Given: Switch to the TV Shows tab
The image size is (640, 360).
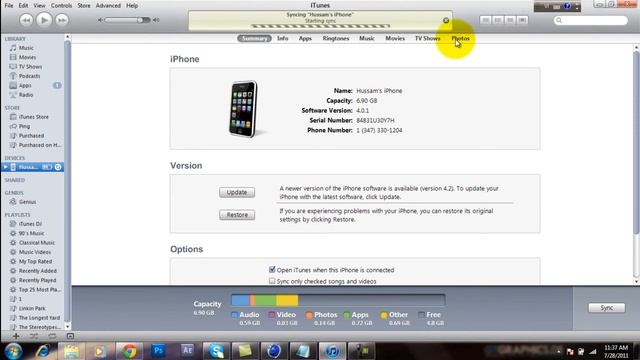Looking at the screenshot, I should coord(427,38).
